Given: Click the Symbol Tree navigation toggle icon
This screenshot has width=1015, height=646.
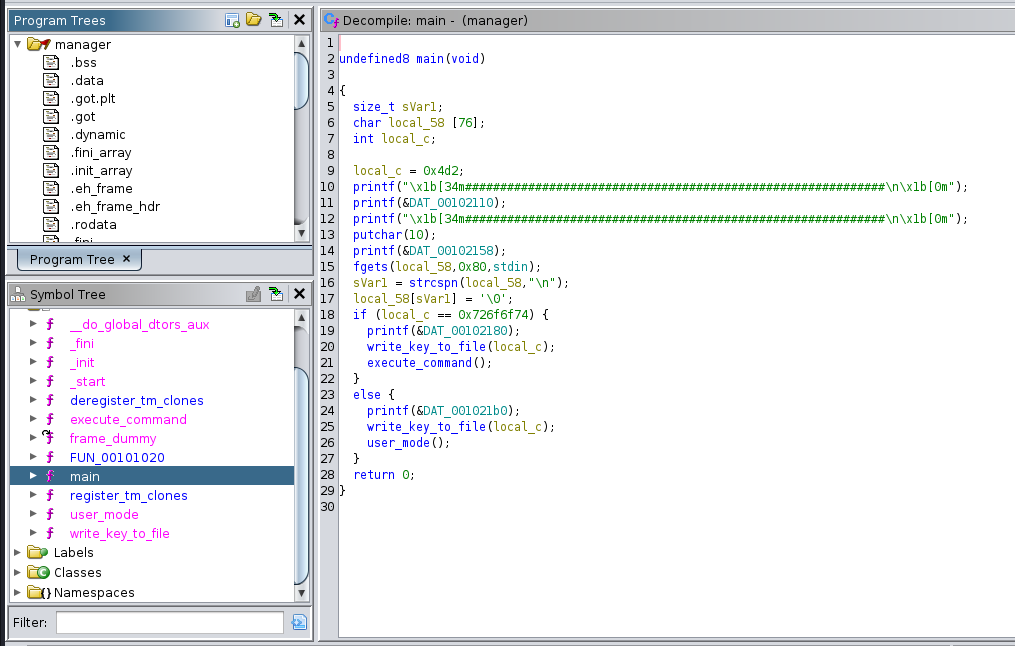Looking at the screenshot, I should pyautogui.click(x=276, y=295).
